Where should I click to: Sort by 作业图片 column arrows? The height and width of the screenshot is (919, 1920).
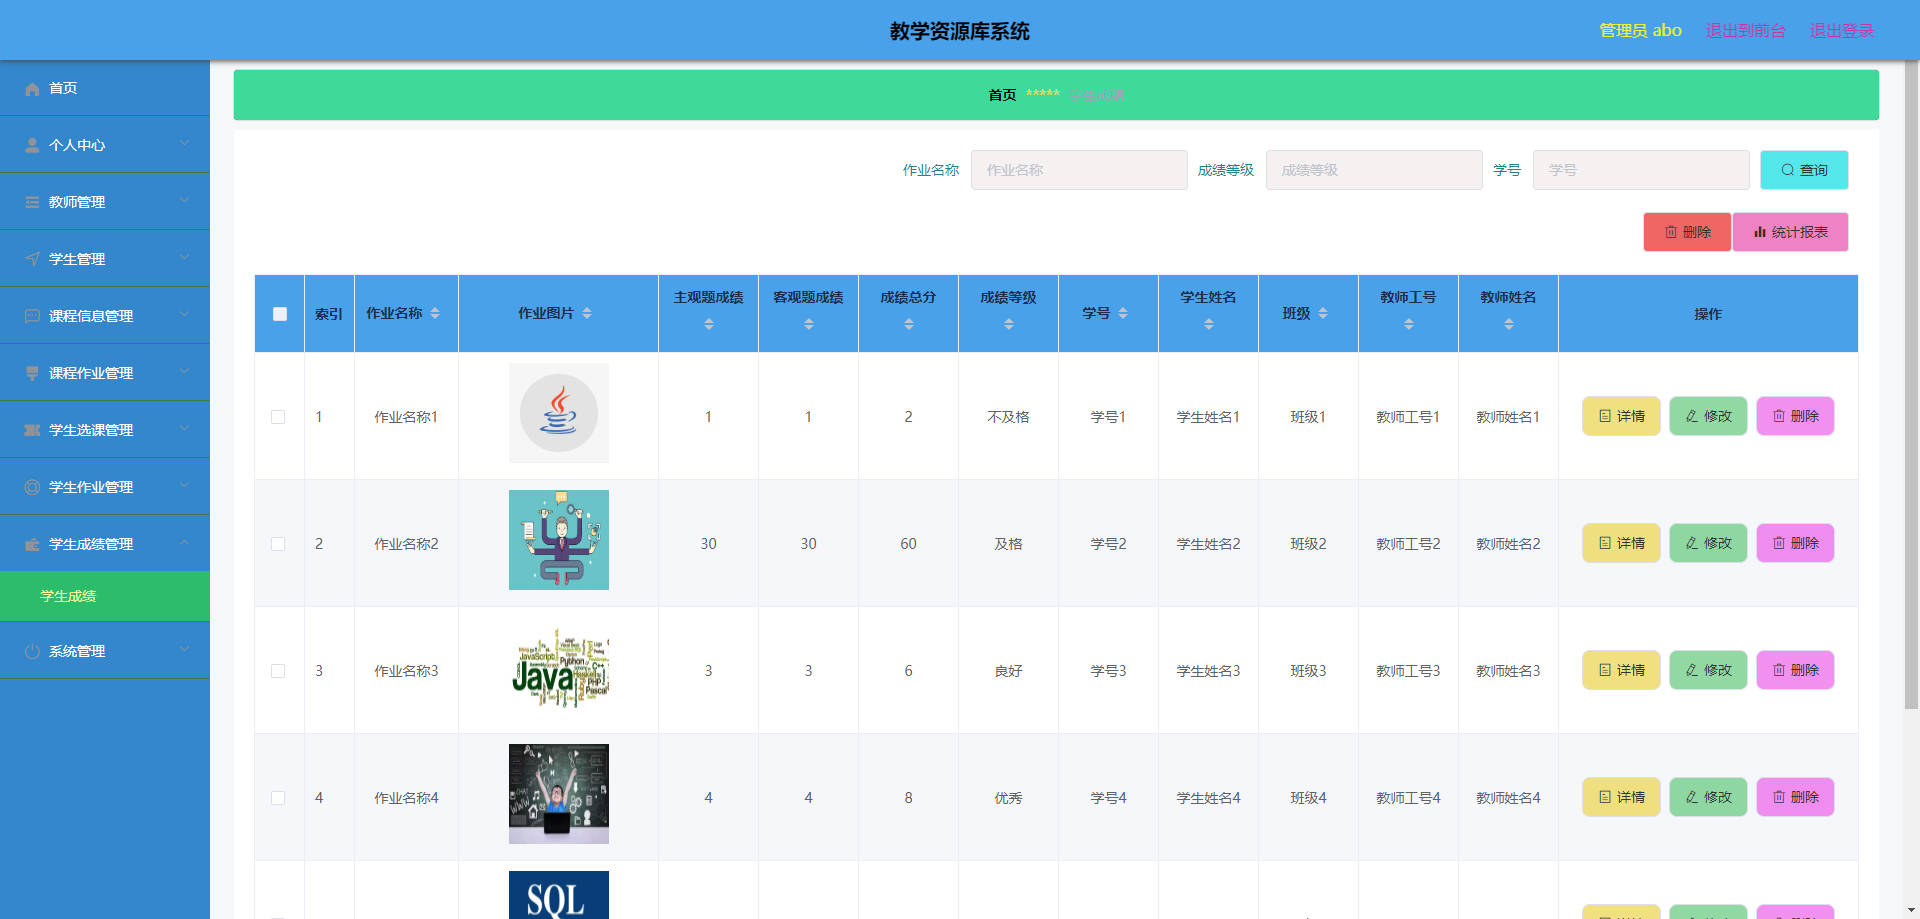point(587,314)
